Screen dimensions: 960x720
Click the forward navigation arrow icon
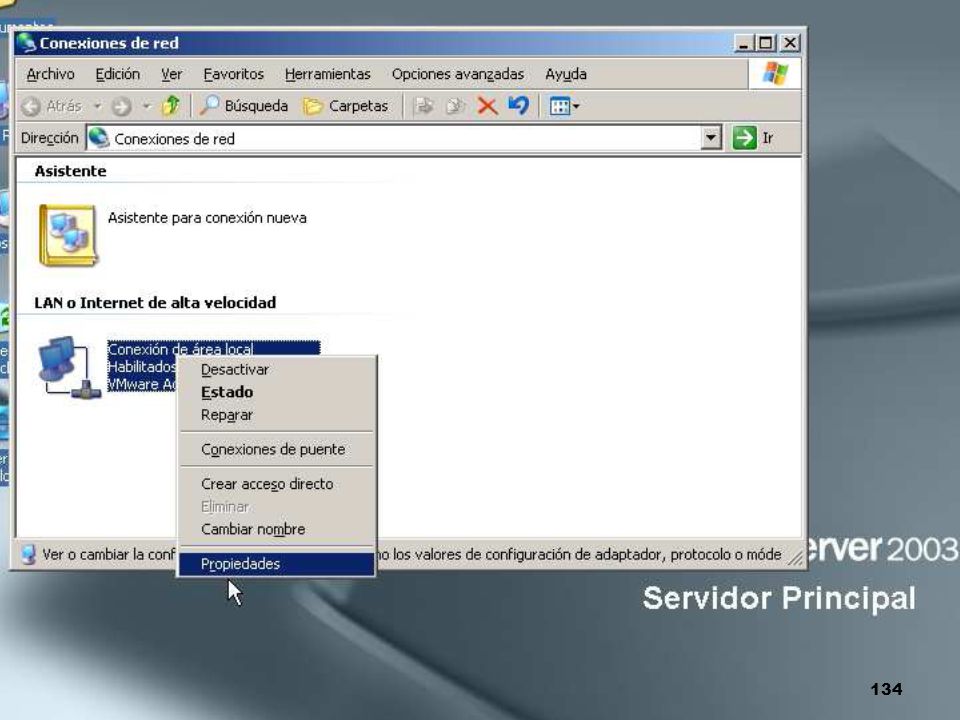(121, 107)
